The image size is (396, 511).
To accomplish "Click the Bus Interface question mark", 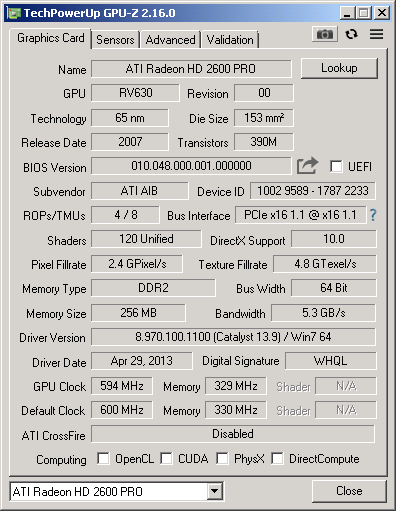I will pos(373,215).
